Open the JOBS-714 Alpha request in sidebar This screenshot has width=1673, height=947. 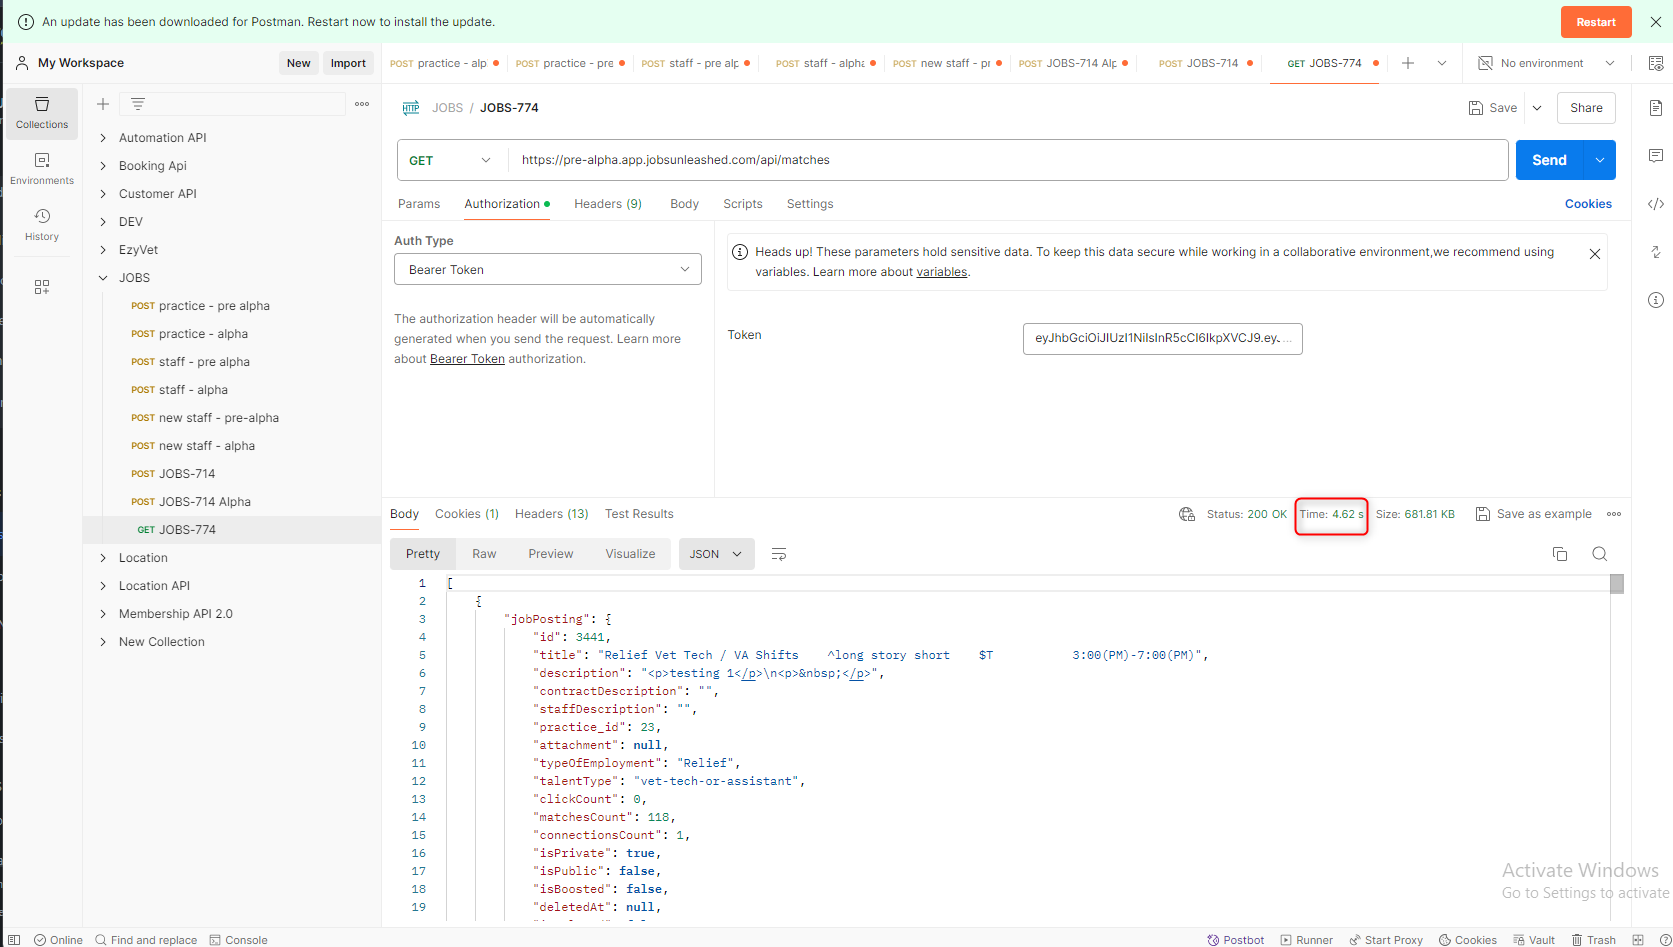(204, 502)
